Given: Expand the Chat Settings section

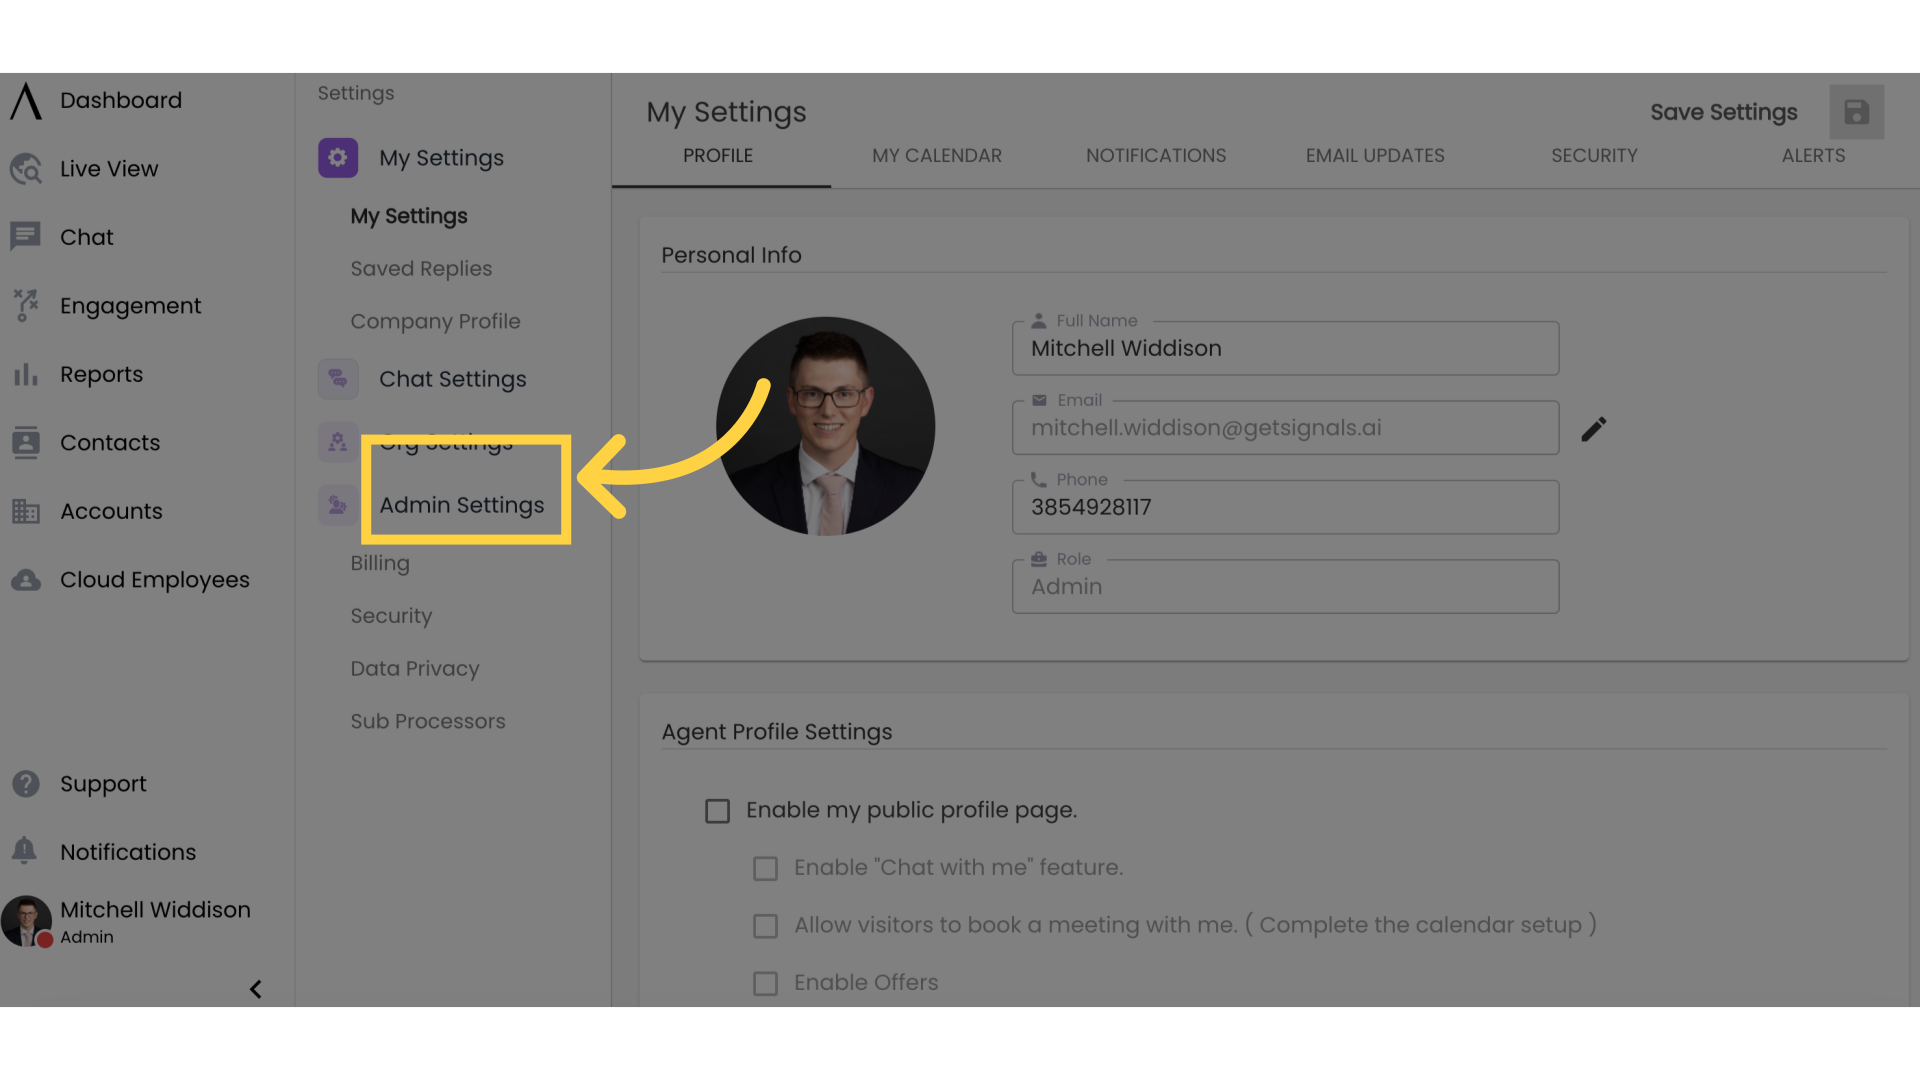Looking at the screenshot, I should tap(453, 379).
